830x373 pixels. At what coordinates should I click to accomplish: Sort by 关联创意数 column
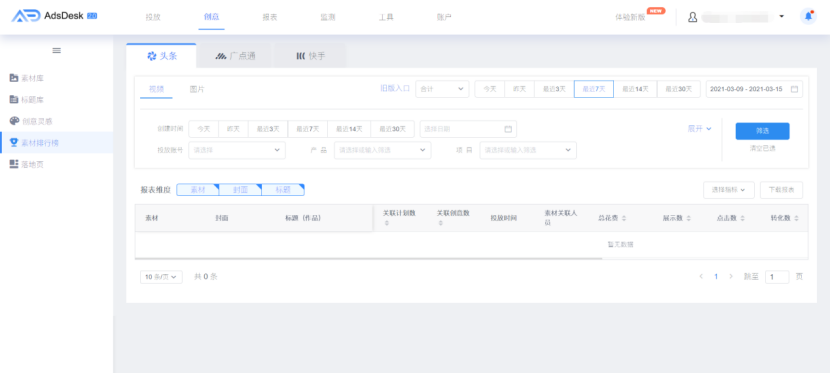pos(440,223)
